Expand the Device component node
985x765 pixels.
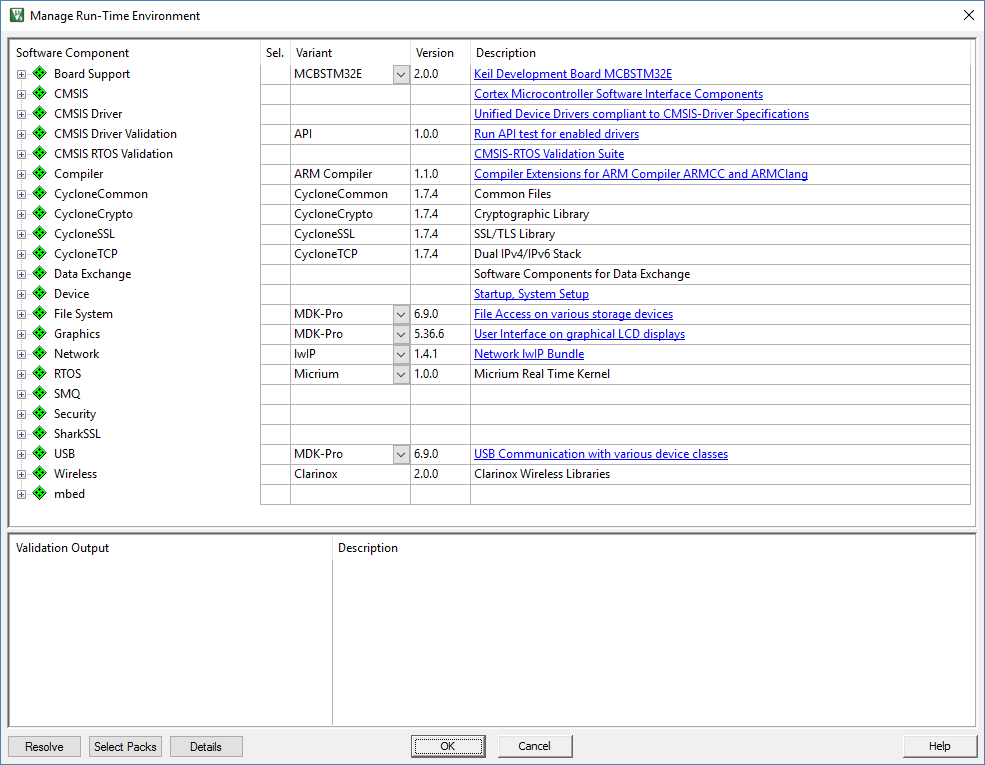tap(21, 294)
